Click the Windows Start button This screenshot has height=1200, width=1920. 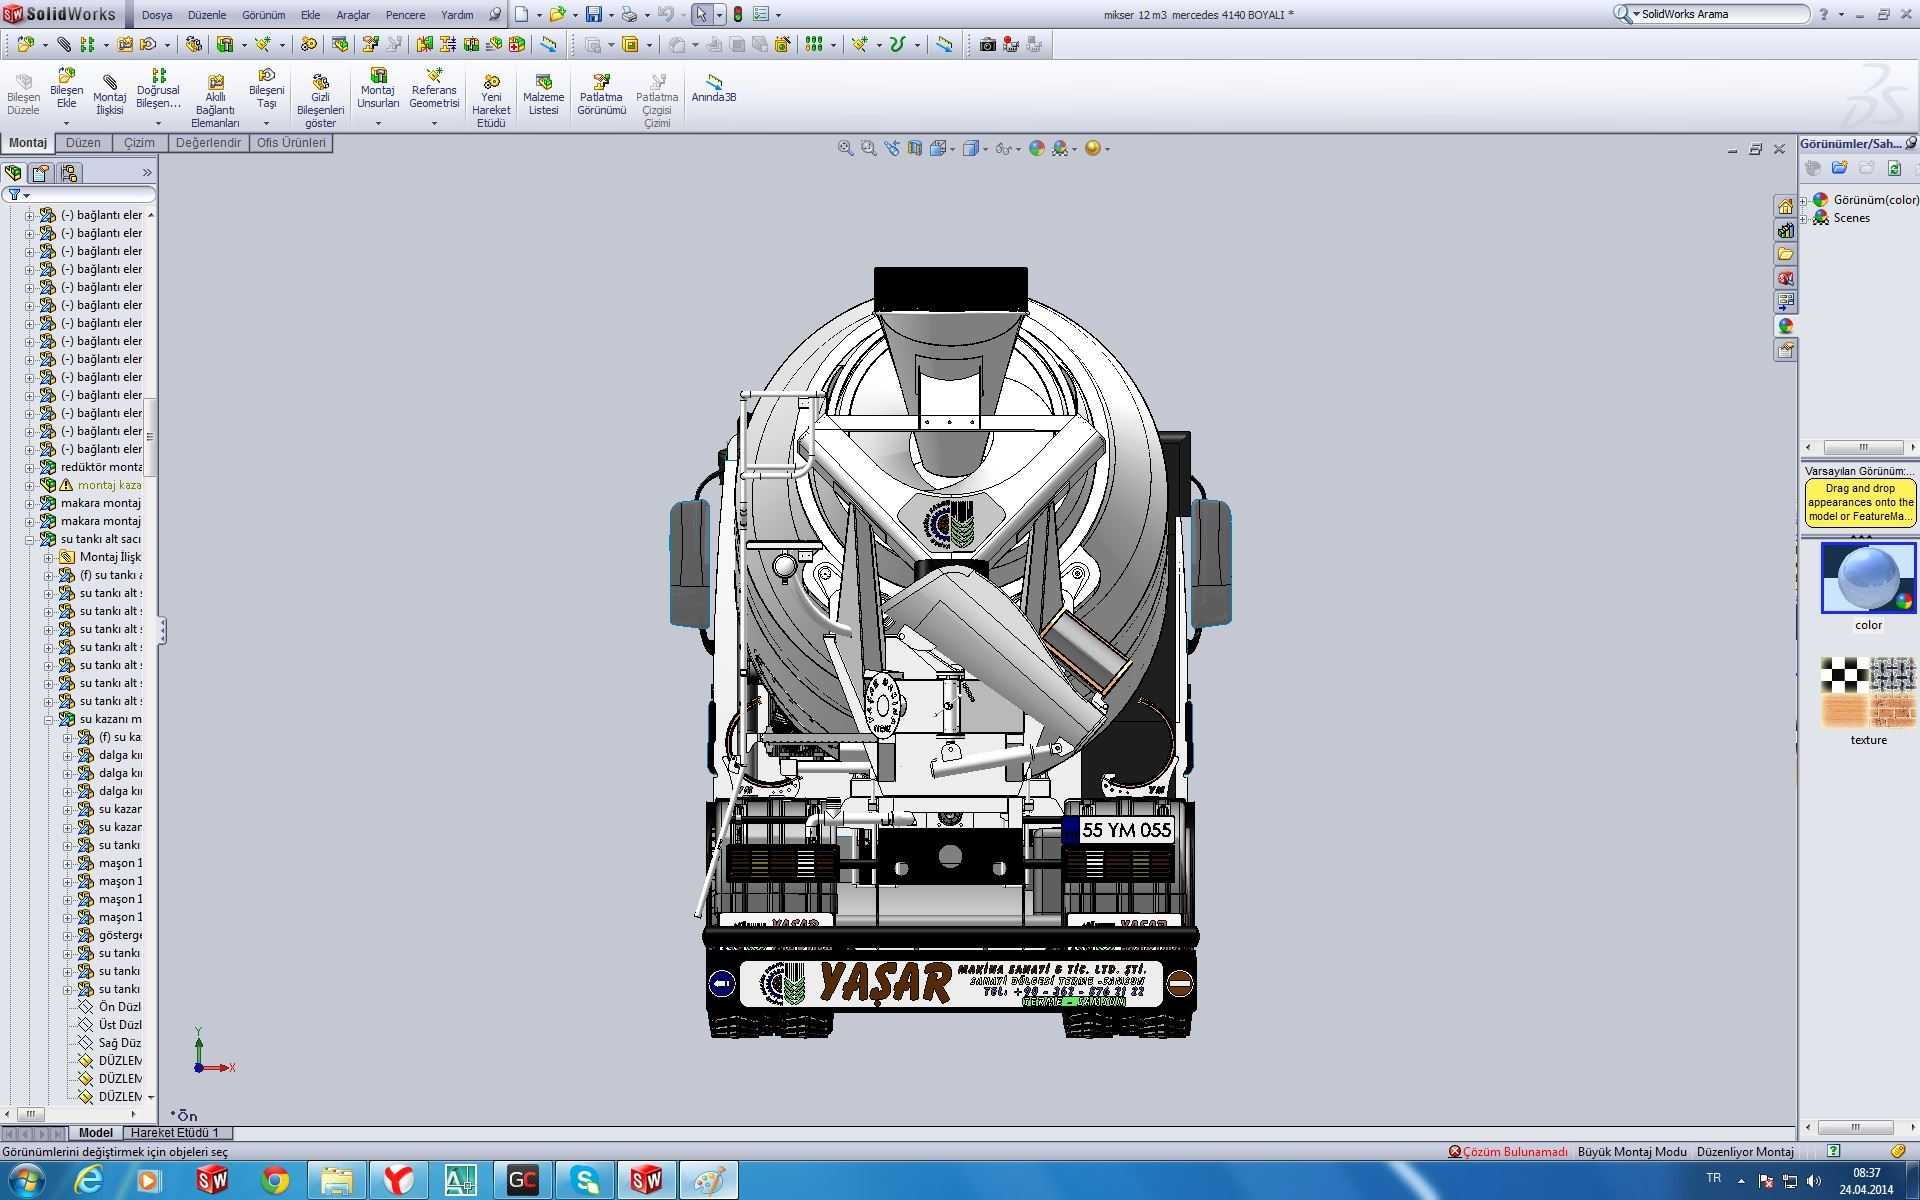(25, 1181)
